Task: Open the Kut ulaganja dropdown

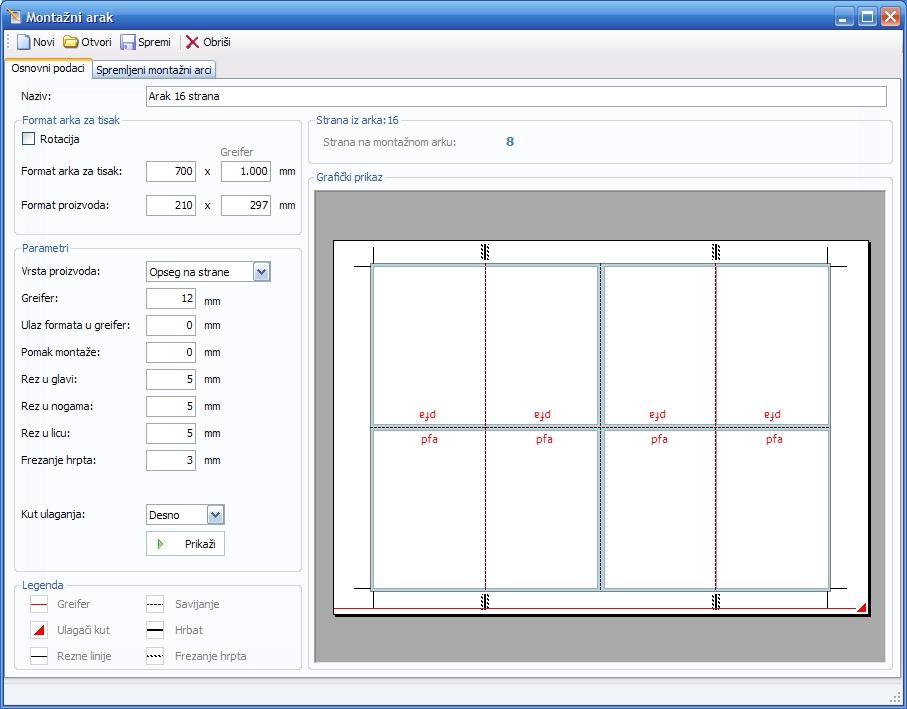Action: [216, 515]
